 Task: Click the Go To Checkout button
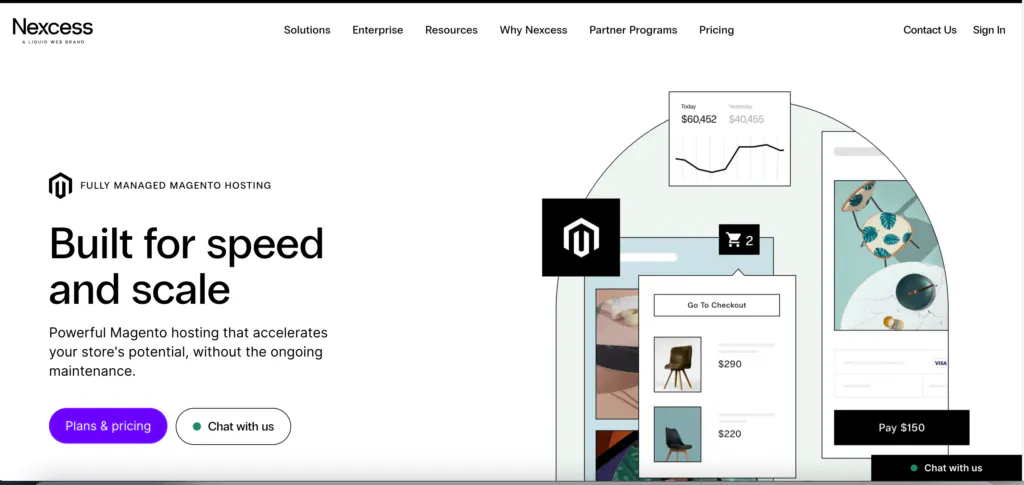coord(716,305)
